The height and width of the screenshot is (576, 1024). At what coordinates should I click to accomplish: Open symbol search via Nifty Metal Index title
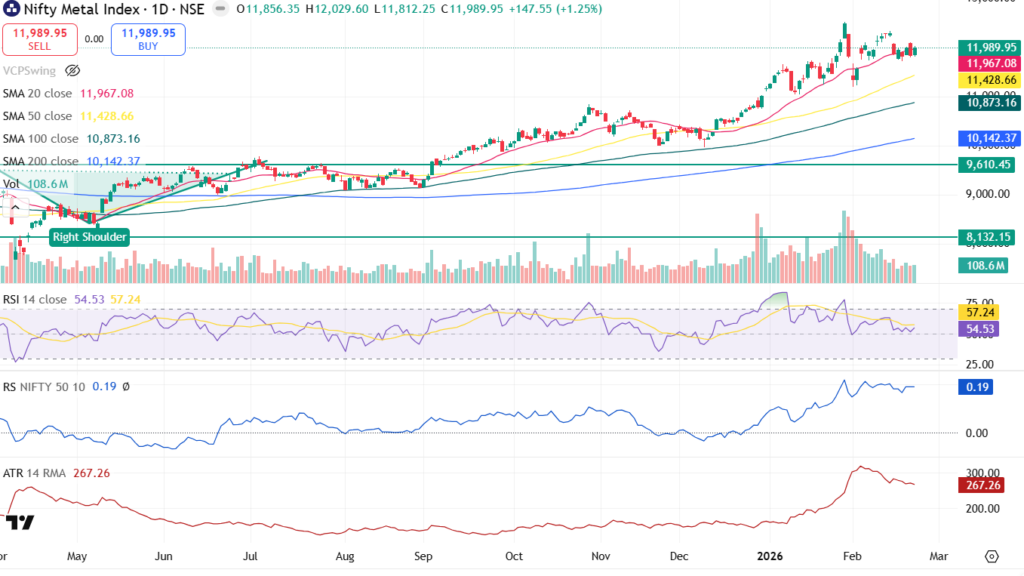[x=82, y=9]
